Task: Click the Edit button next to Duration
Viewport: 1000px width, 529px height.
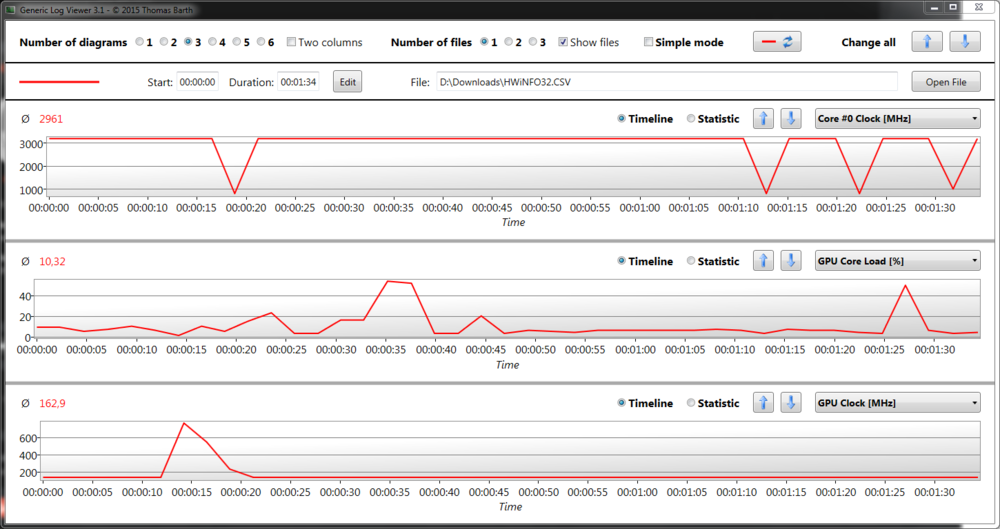Action: pyautogui.click(x=347, y=82)
